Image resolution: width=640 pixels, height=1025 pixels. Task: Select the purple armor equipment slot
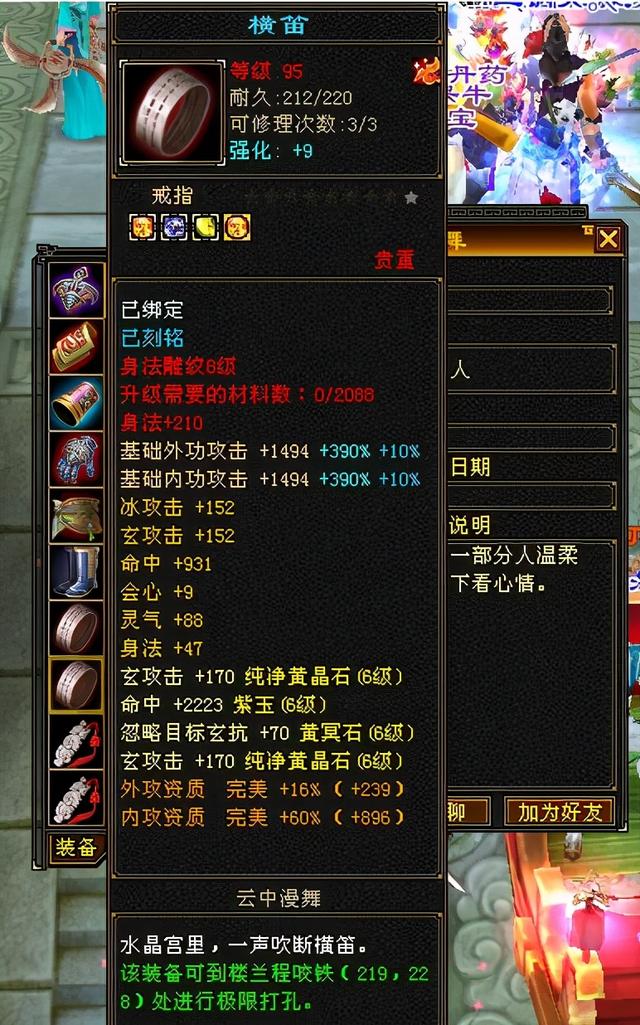coord(76,290)
